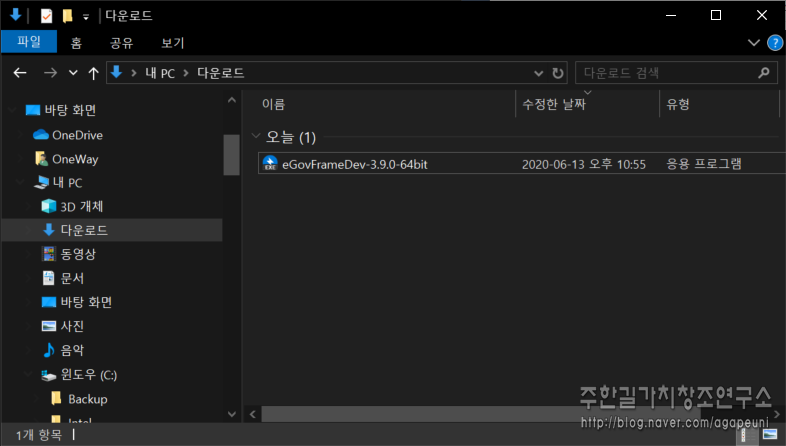Click the eGovFrameDev exe file icon
The height and width of the screenshot is (446, 786).
[270, 163]
